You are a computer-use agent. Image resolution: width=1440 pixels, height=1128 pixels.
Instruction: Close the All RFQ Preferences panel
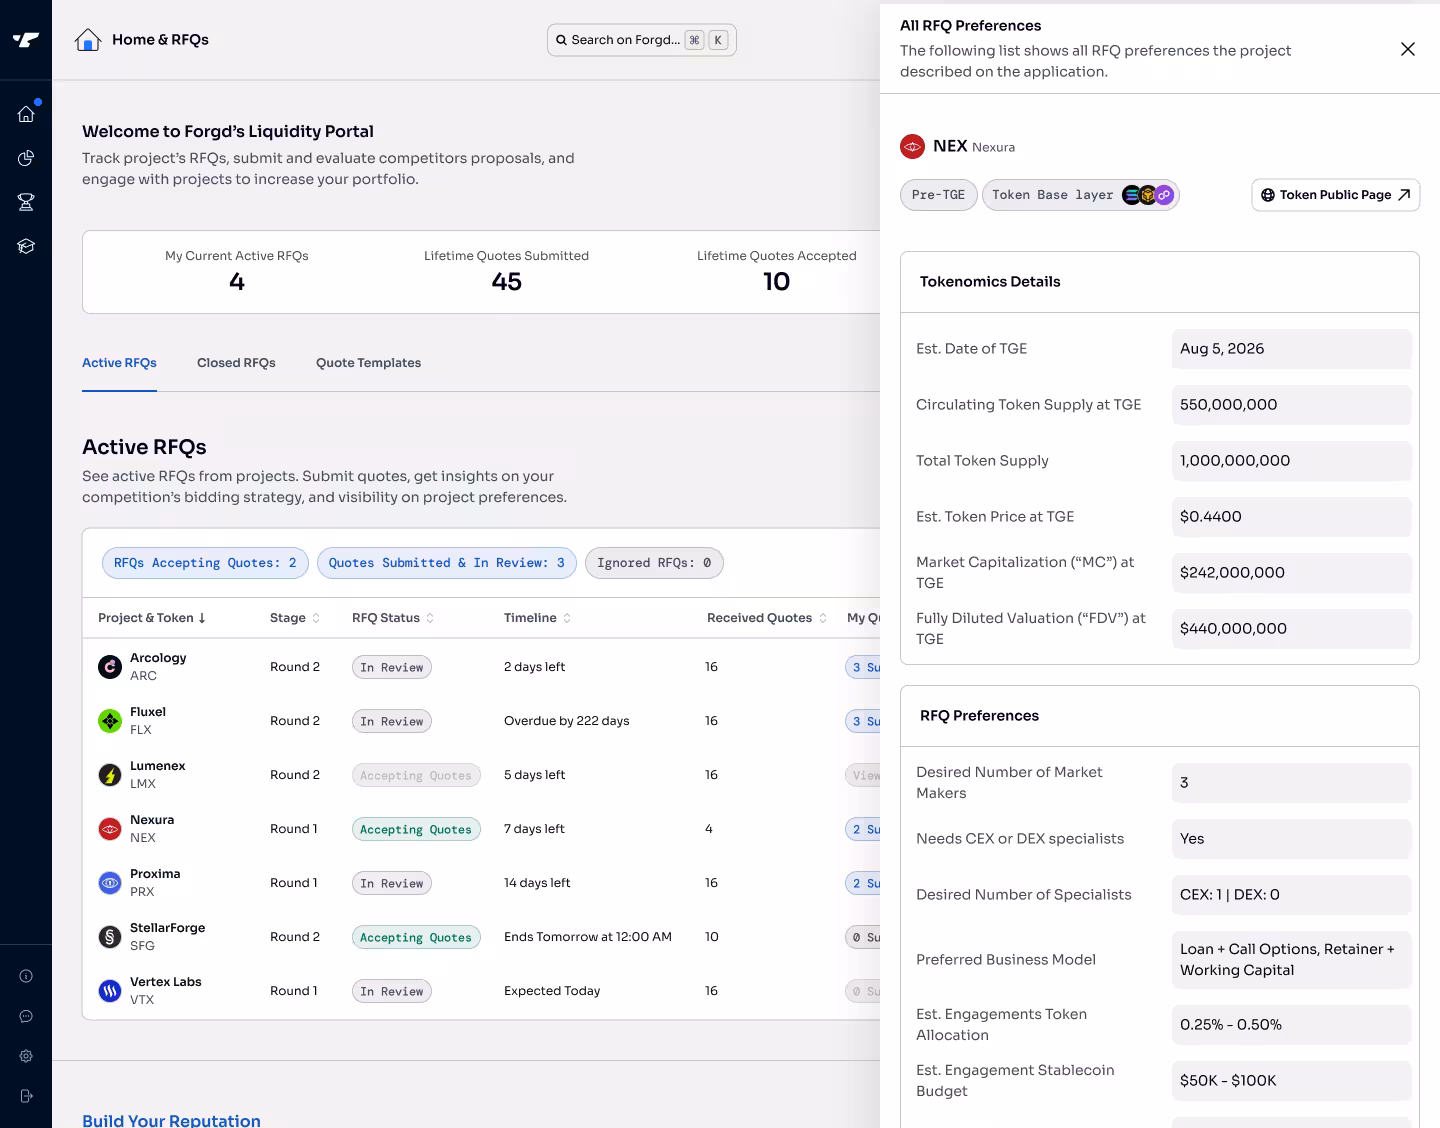pyautogui.click(x=1408, y=49)
